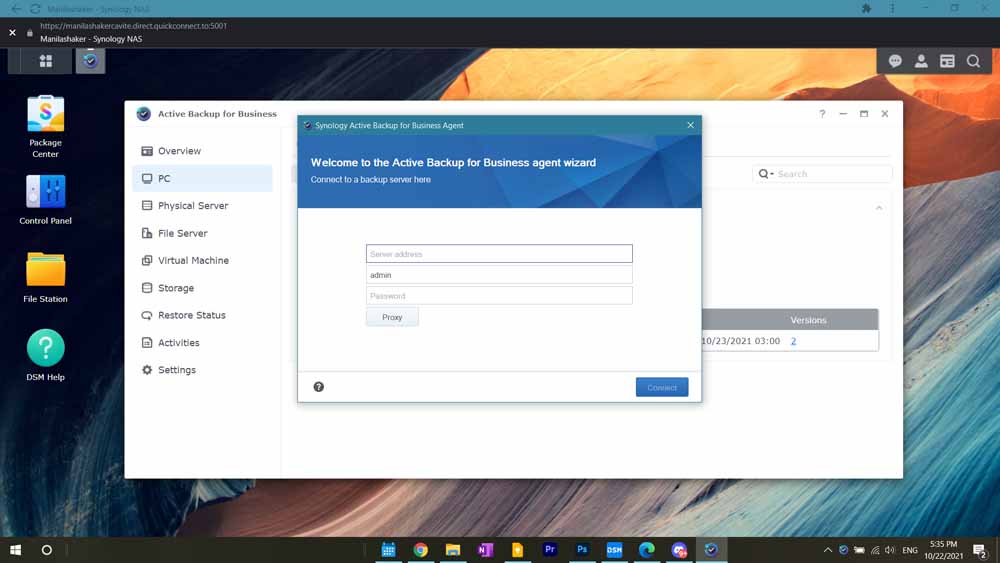This screenshot has height=563, width=1000.
Task: Open OneNote from taskbar
Action: [485, 550]
